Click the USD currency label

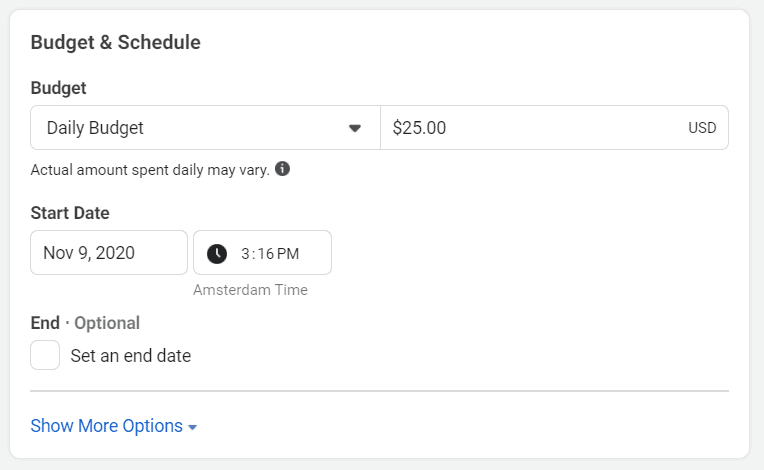(702, 128)
